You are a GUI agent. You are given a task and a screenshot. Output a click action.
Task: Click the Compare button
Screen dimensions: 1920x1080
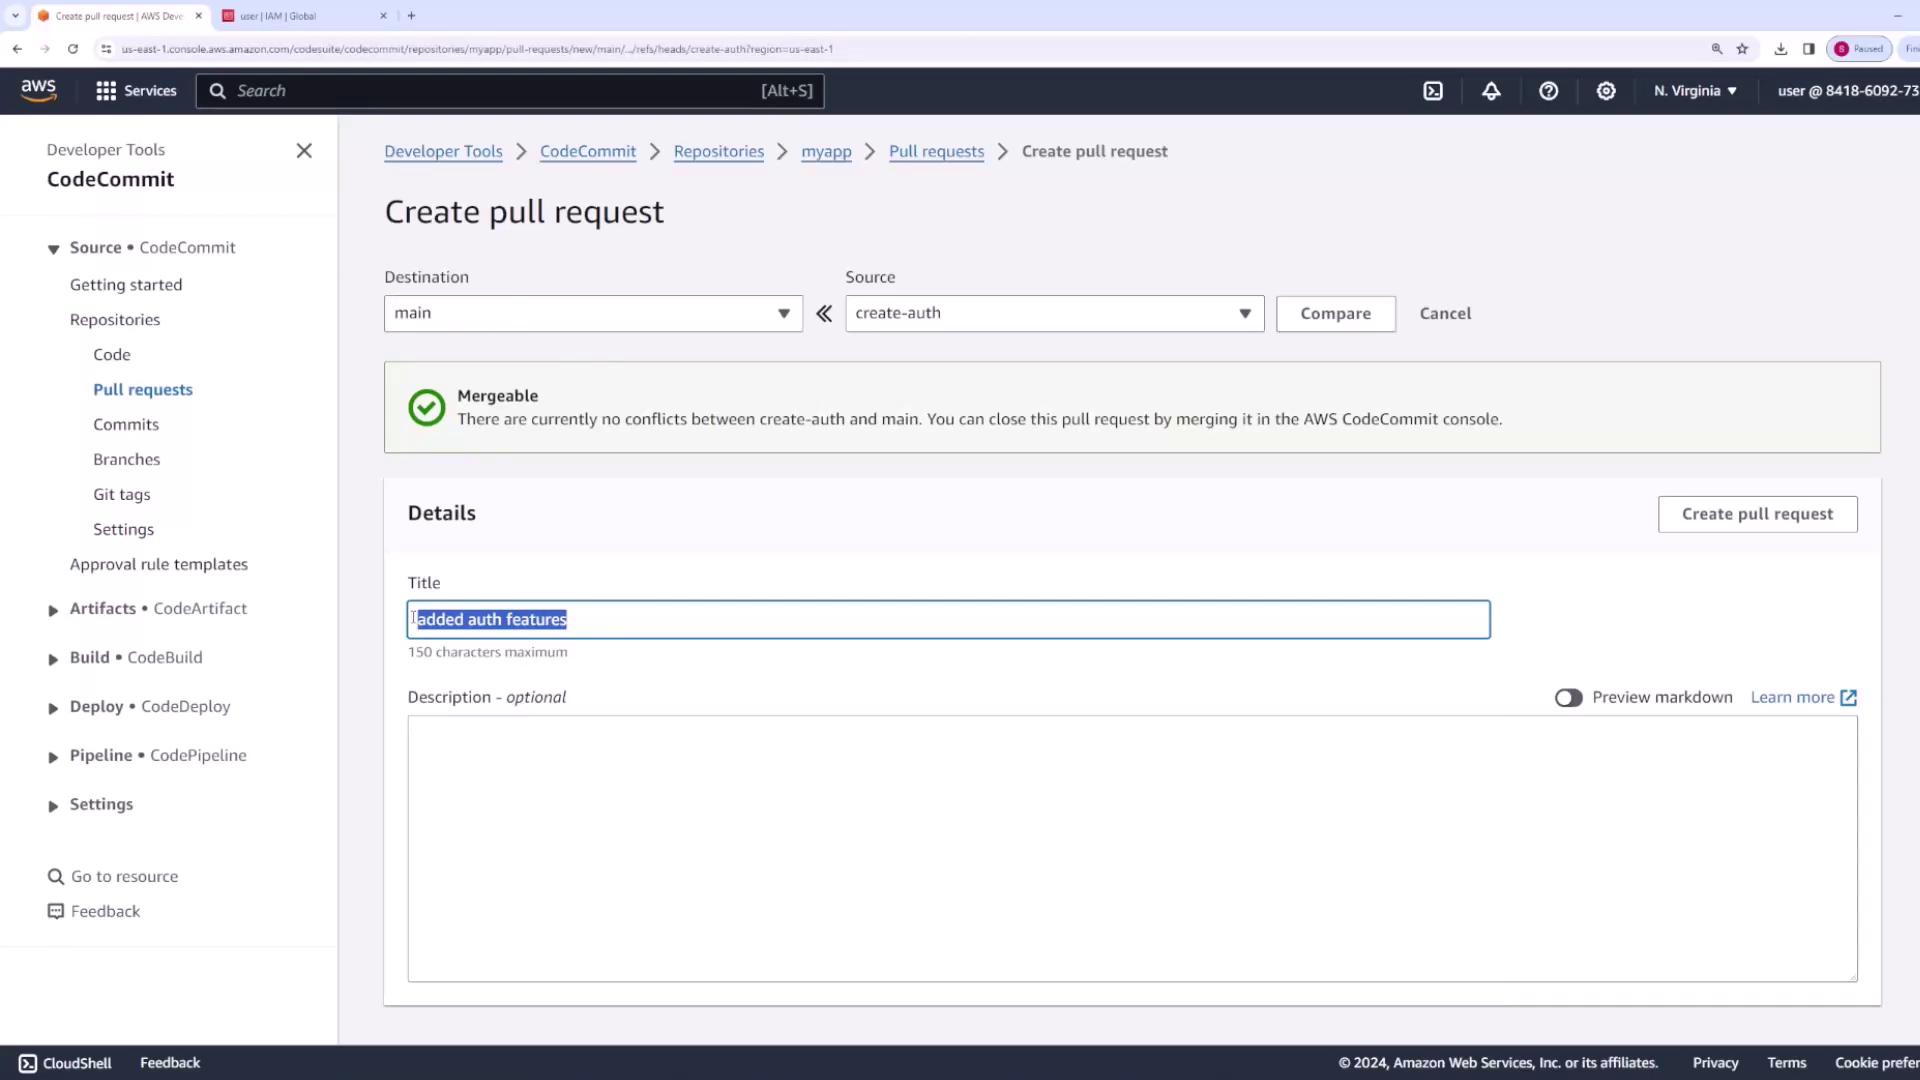point(1335,314)
